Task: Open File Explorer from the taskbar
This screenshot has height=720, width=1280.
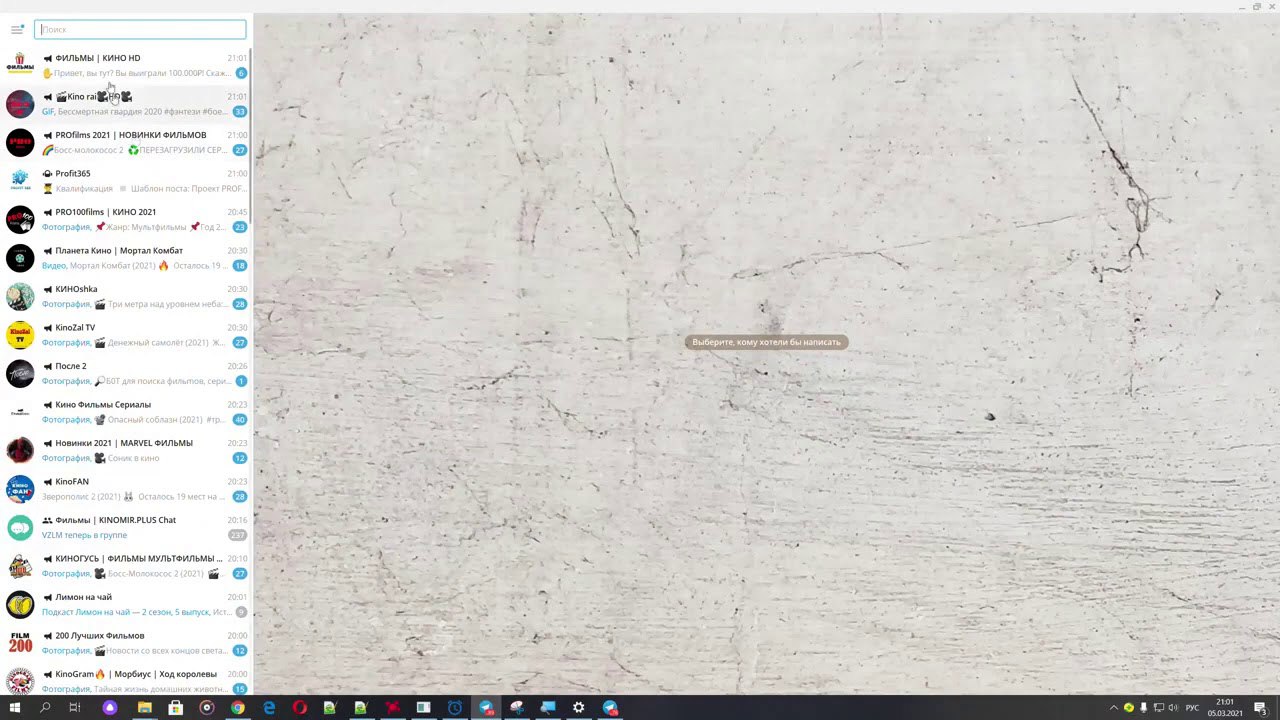Action: pyautogui.click(x=144, y=708)
